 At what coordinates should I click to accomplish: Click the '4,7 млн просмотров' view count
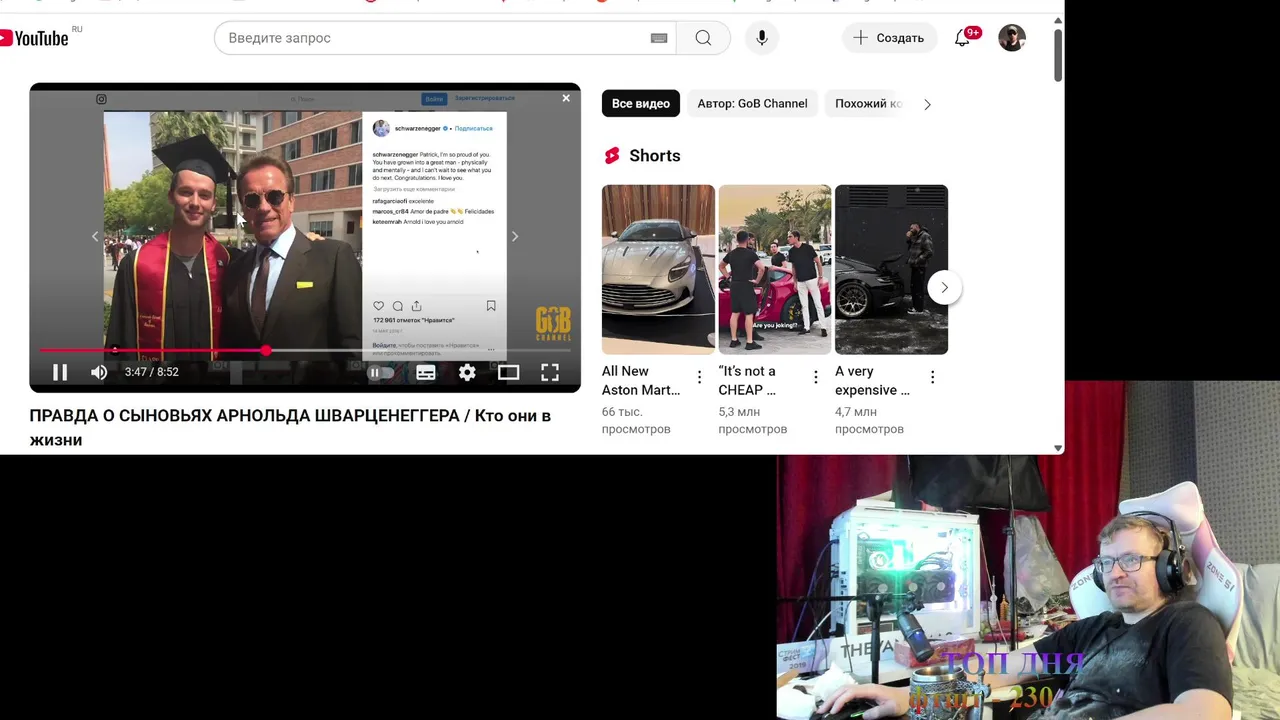[x=869, y=420]
